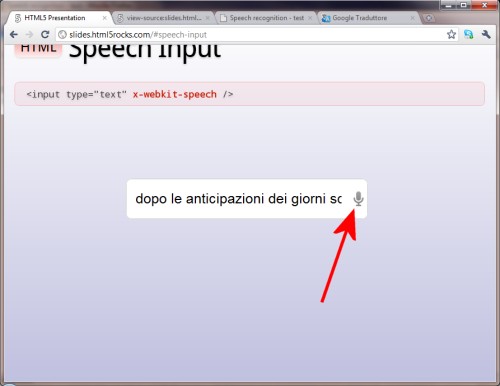This screenshot has width=500, height=386.
Task: Close the browser window
Action: pyautogui.click(x=484, y=5)
